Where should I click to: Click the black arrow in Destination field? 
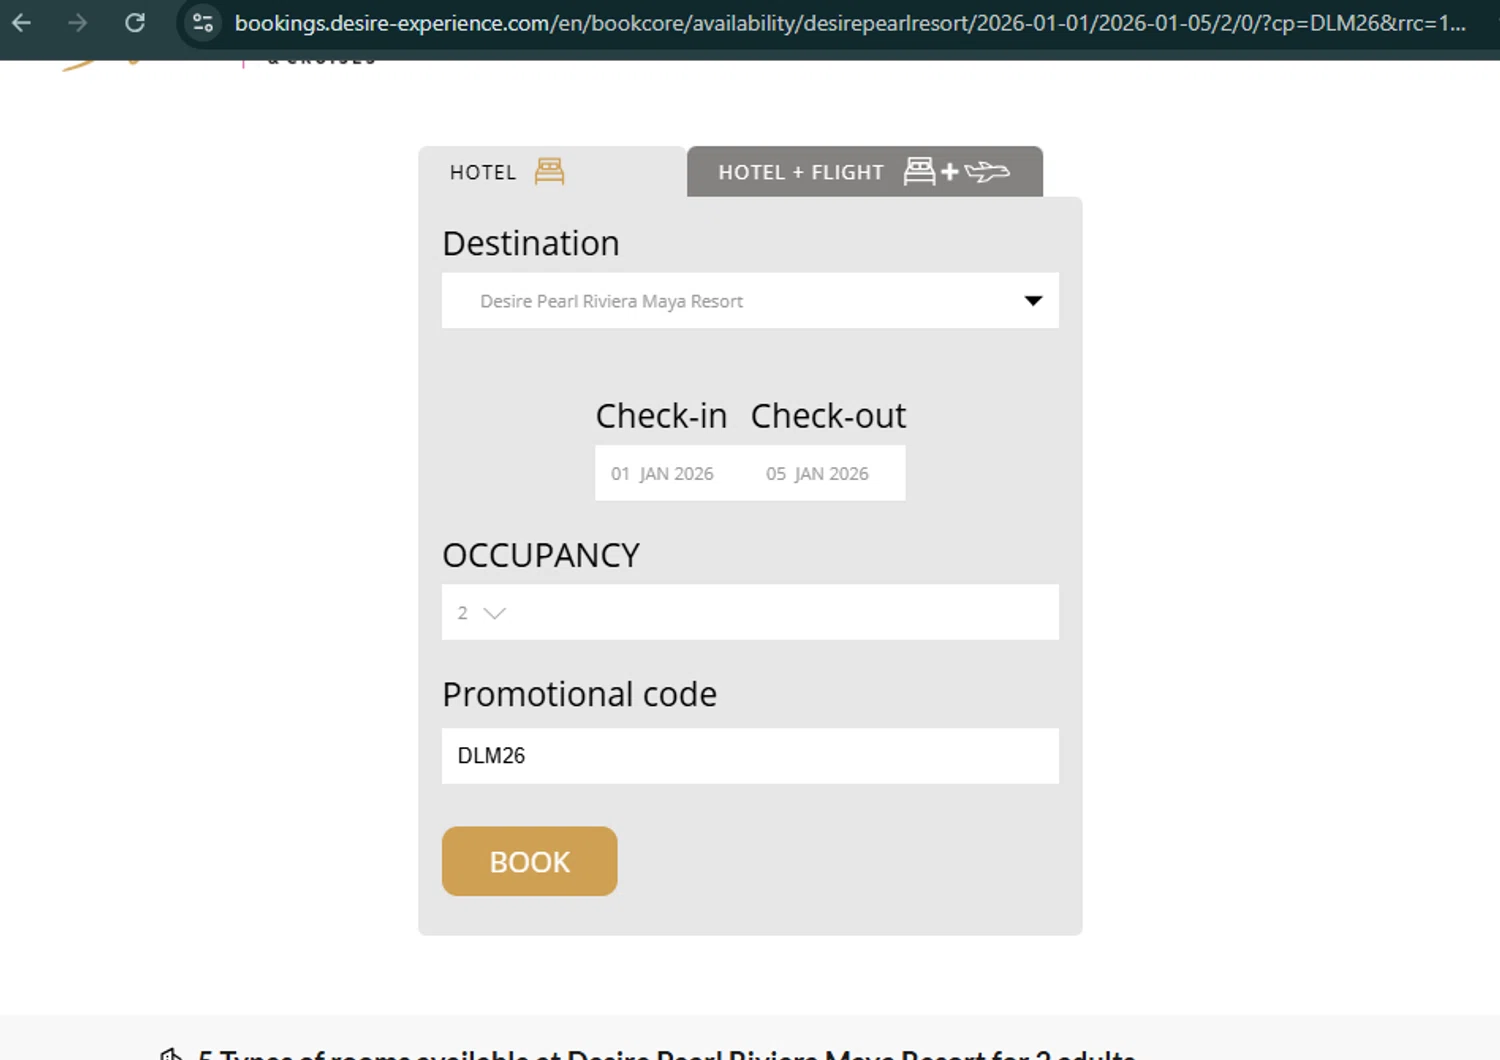pos(1033,301)
